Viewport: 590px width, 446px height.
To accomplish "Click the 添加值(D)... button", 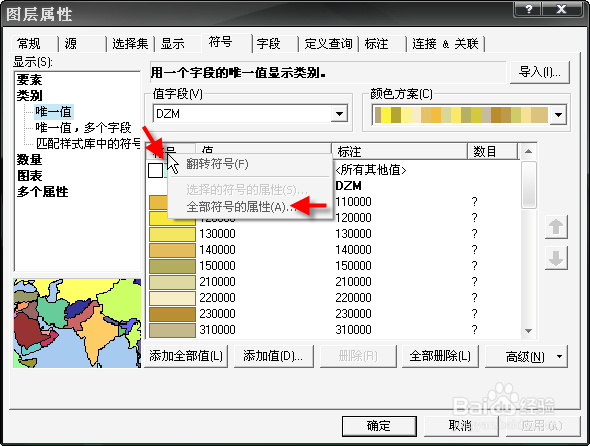I will (x=273, y=356).
